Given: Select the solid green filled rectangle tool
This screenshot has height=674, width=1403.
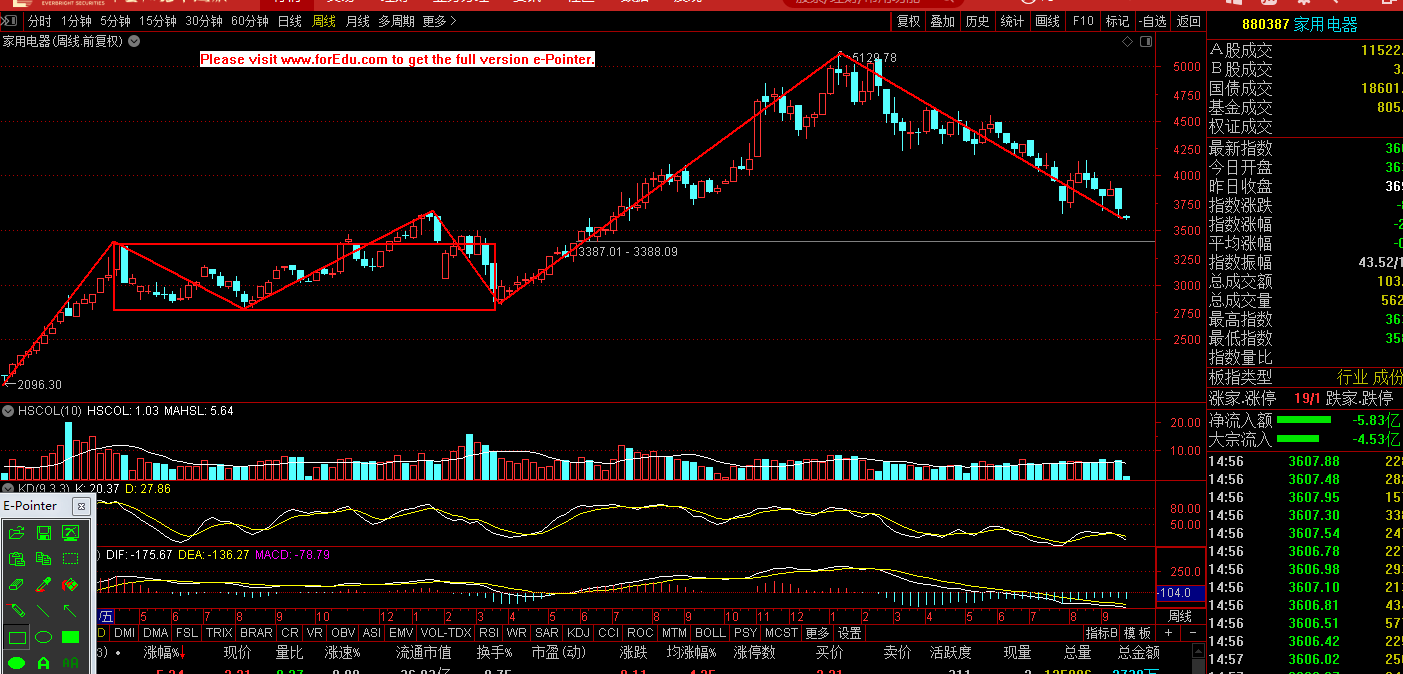Looking at the screenshot, I should tap(70, 637).
